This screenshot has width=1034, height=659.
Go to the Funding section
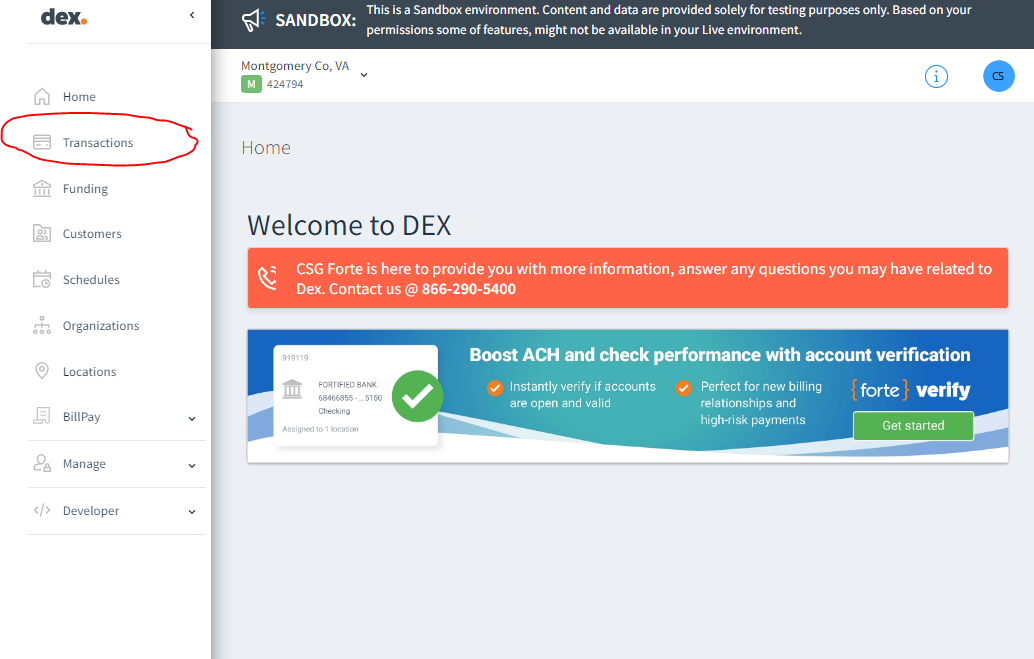pyautogui.click(x=85, y=189)
